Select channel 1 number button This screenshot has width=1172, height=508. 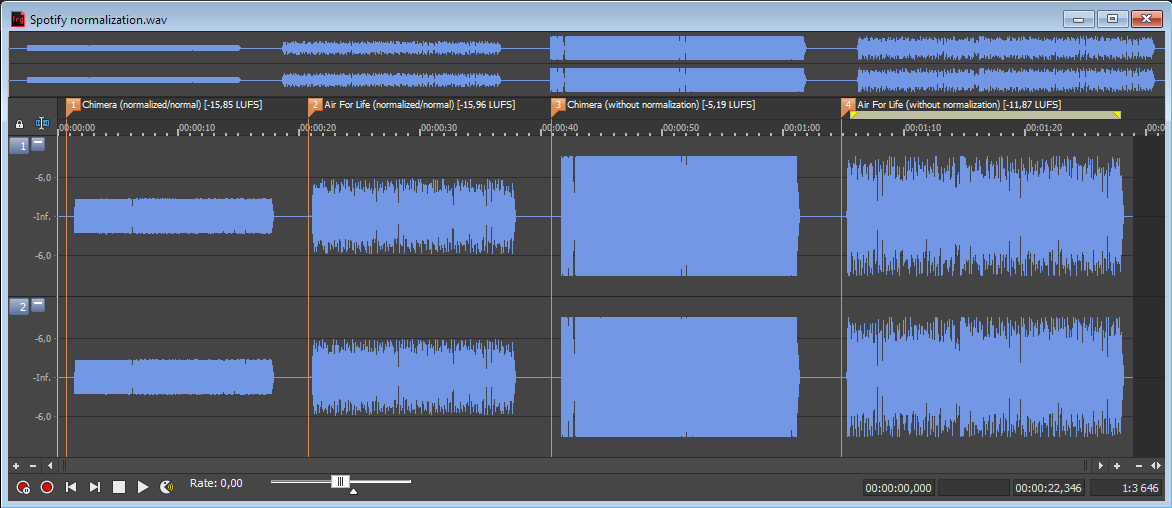click(x=19, y=146)
